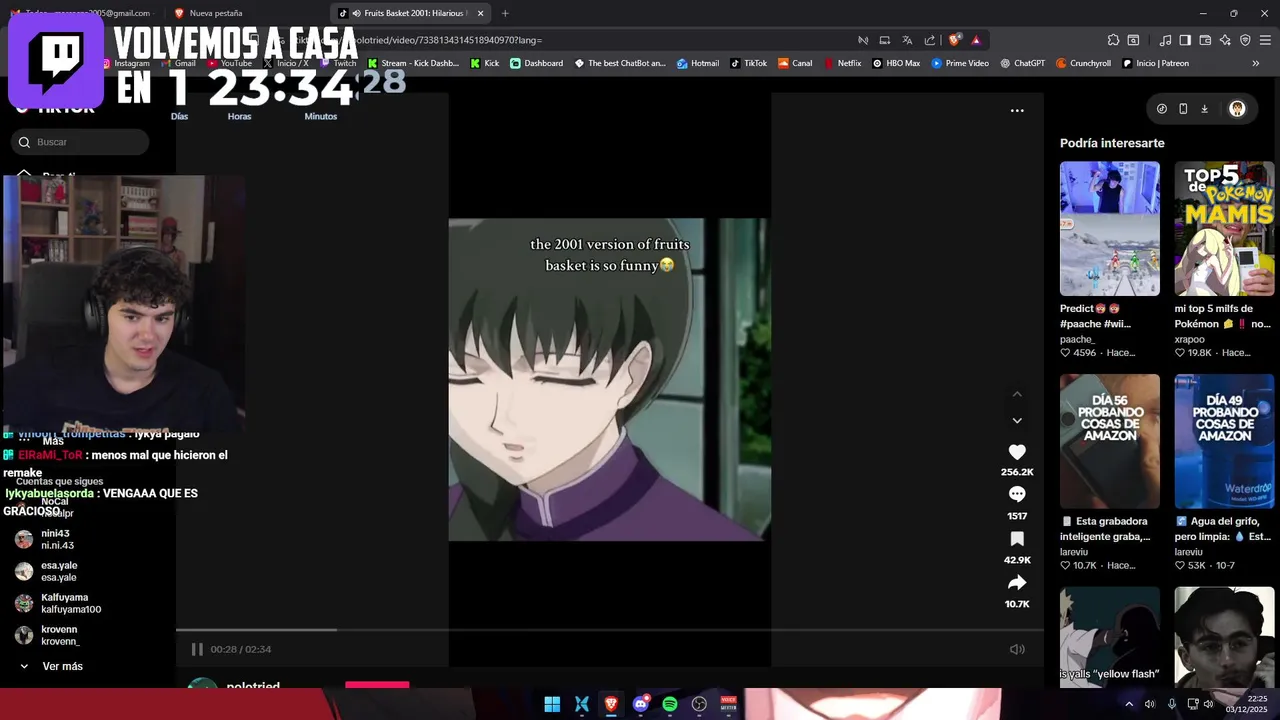This screenshot has width=1280, height=720.
Task: Open Voicemeeter from the taskbar
Action: [x=729, y=704]
